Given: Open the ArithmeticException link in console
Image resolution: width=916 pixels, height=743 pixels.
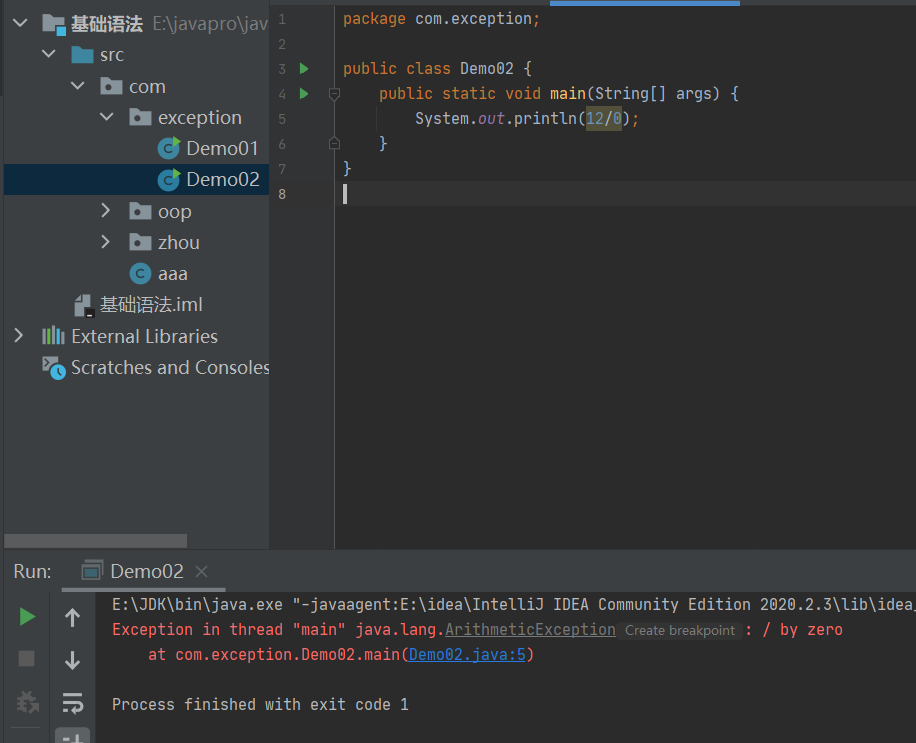Looking at the screenshot, I should (530, 630).
